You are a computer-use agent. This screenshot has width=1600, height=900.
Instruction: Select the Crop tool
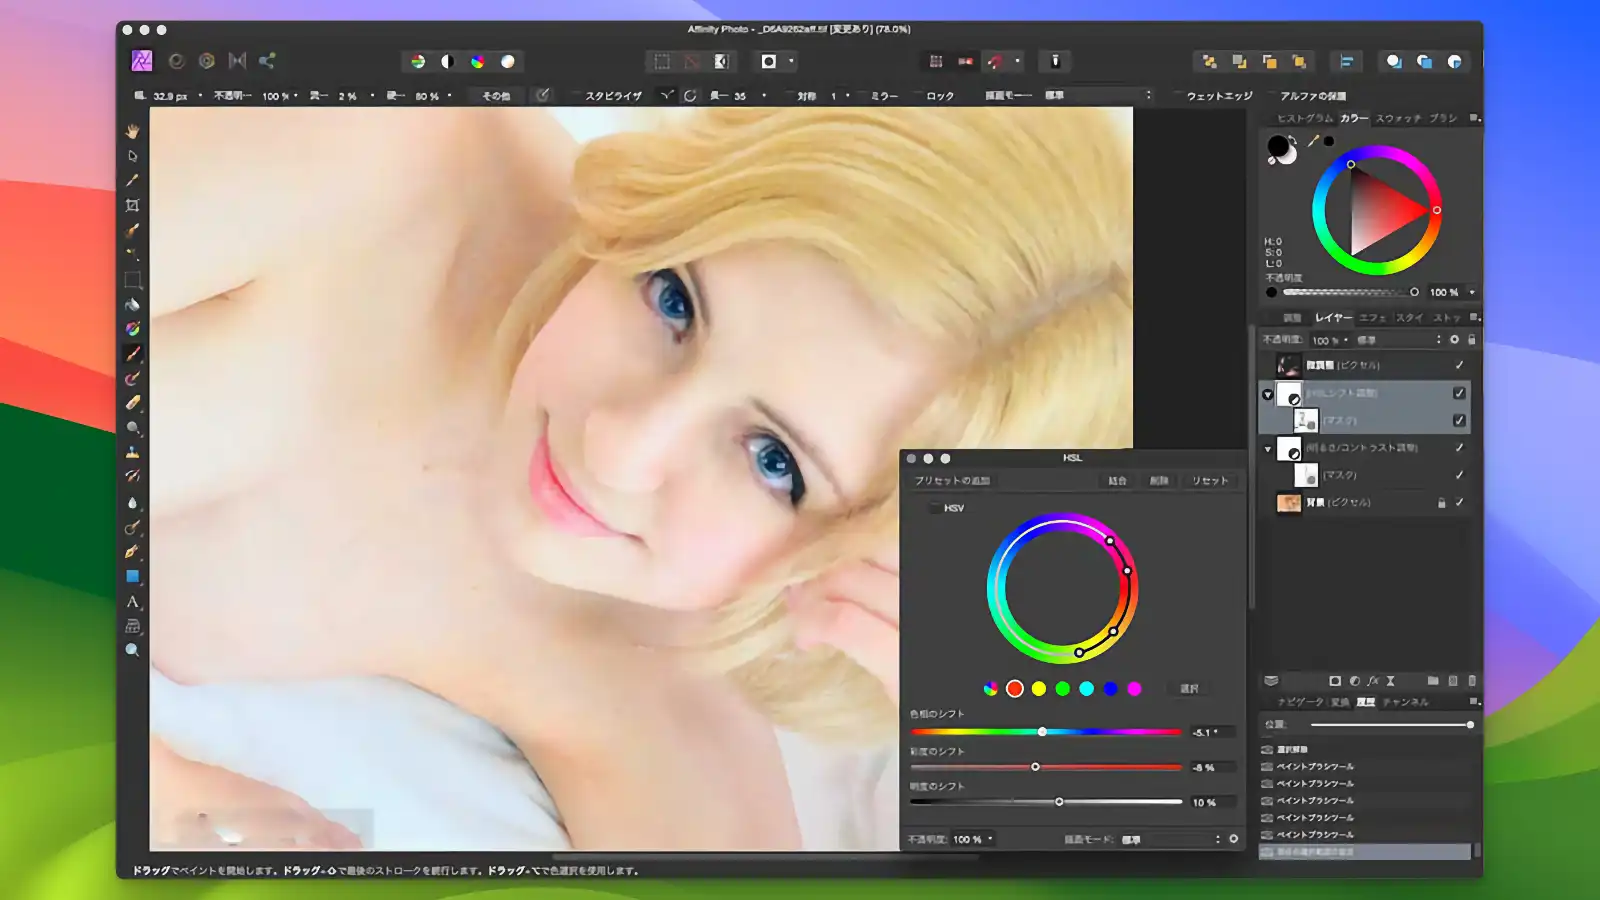[133, 204]
